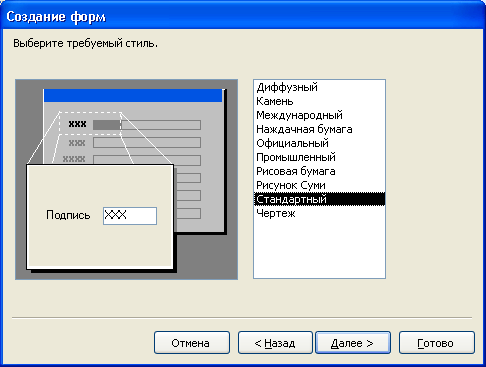
Task: Select the Диффузный style
Action: pyautogui.click(x=319, y=87)
